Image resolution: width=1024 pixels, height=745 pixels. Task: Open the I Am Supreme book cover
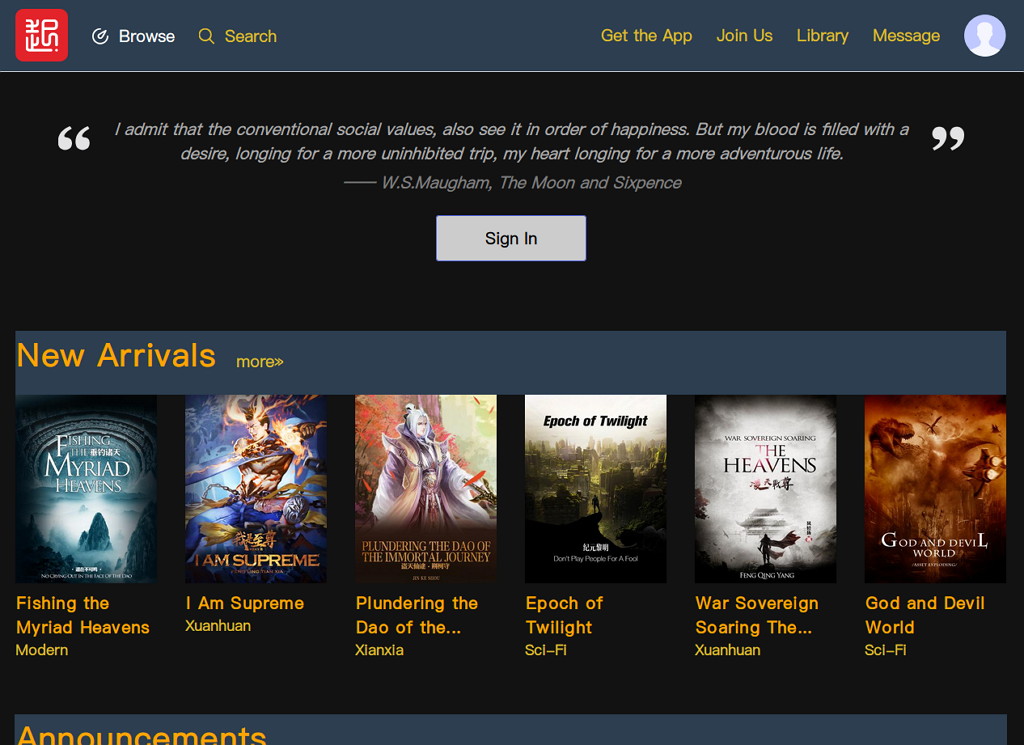tap(256, 488)
